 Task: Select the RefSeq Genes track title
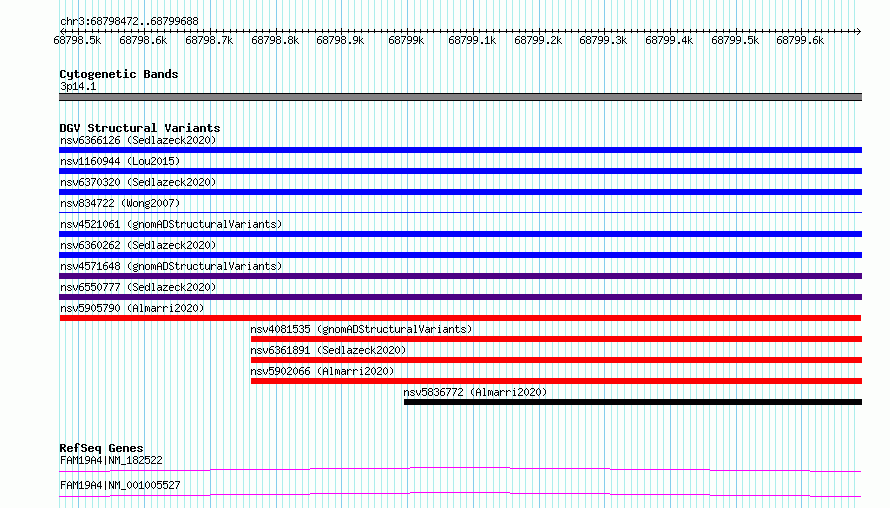coord(101,448)
